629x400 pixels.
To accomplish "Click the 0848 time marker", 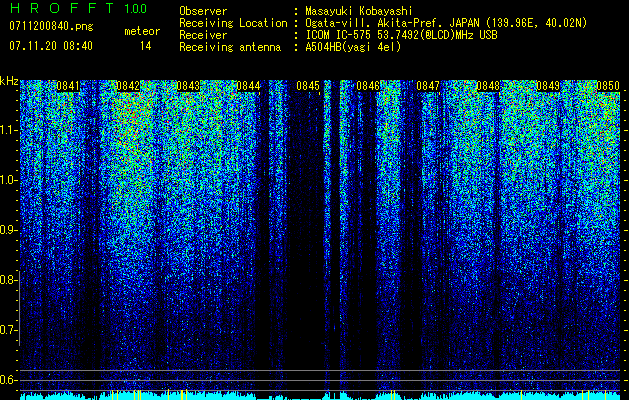I will pyautogui.click(x=488, y=86).
